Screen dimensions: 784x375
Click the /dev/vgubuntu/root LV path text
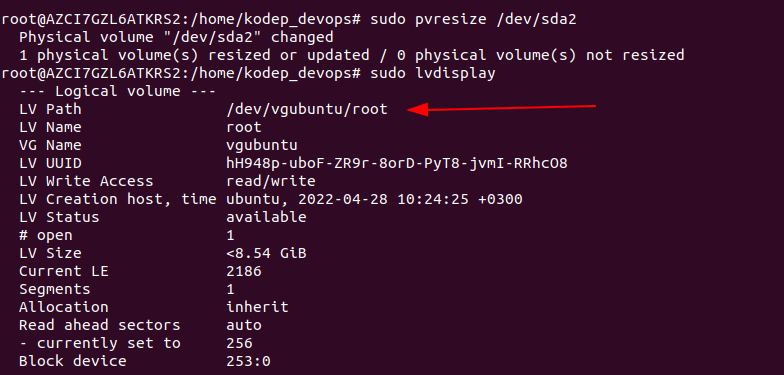(x=306, y=109)
